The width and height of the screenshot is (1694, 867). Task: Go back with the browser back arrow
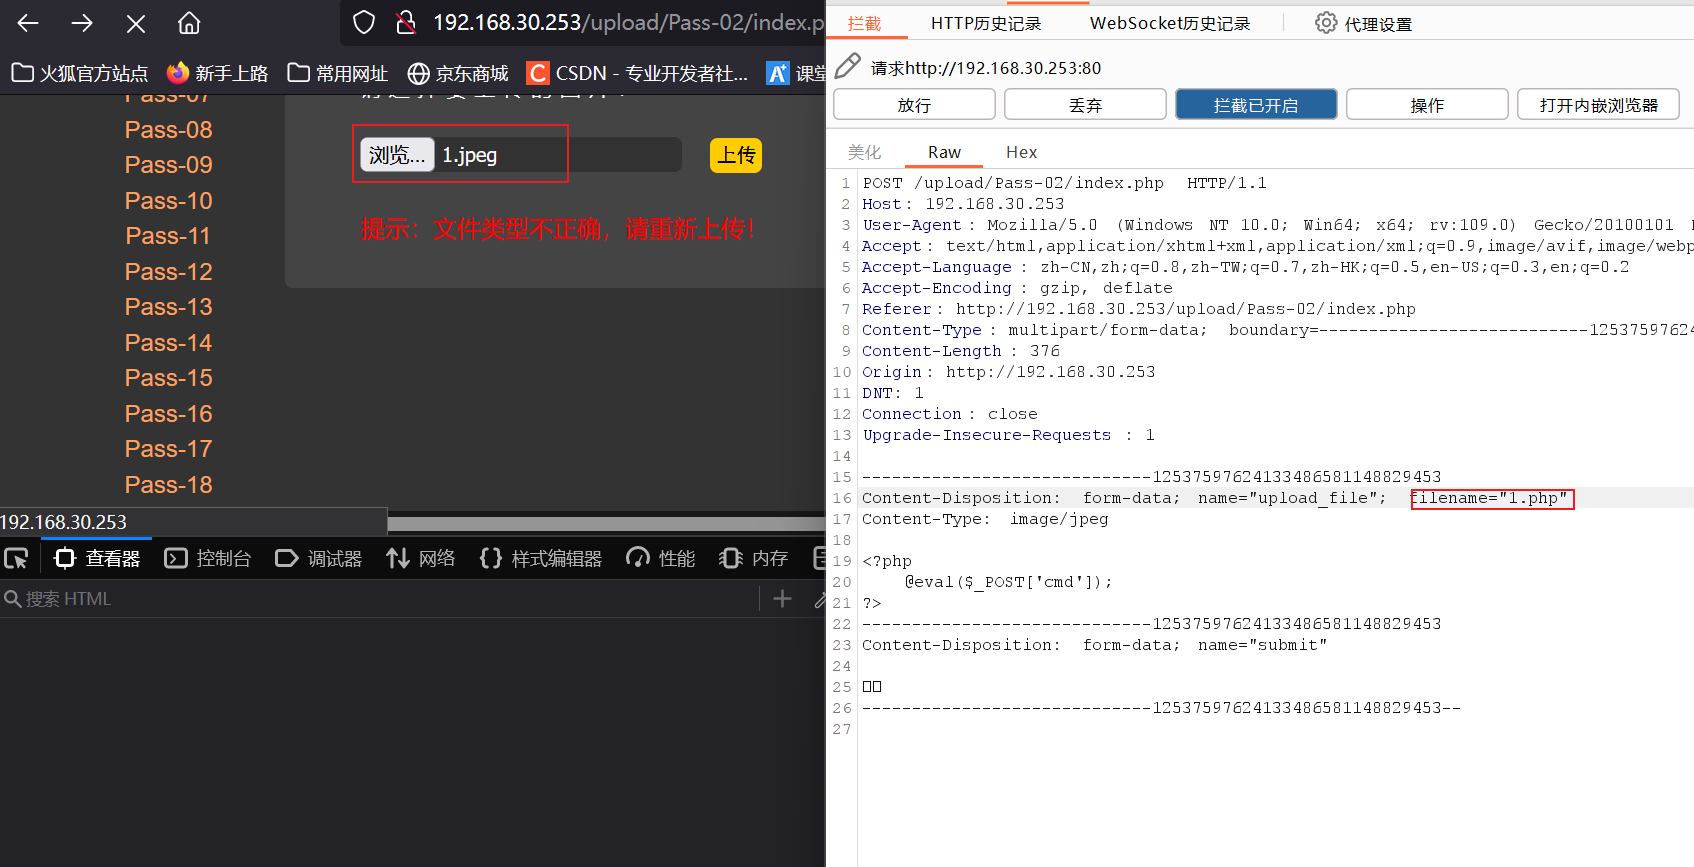tap(28, 23)
